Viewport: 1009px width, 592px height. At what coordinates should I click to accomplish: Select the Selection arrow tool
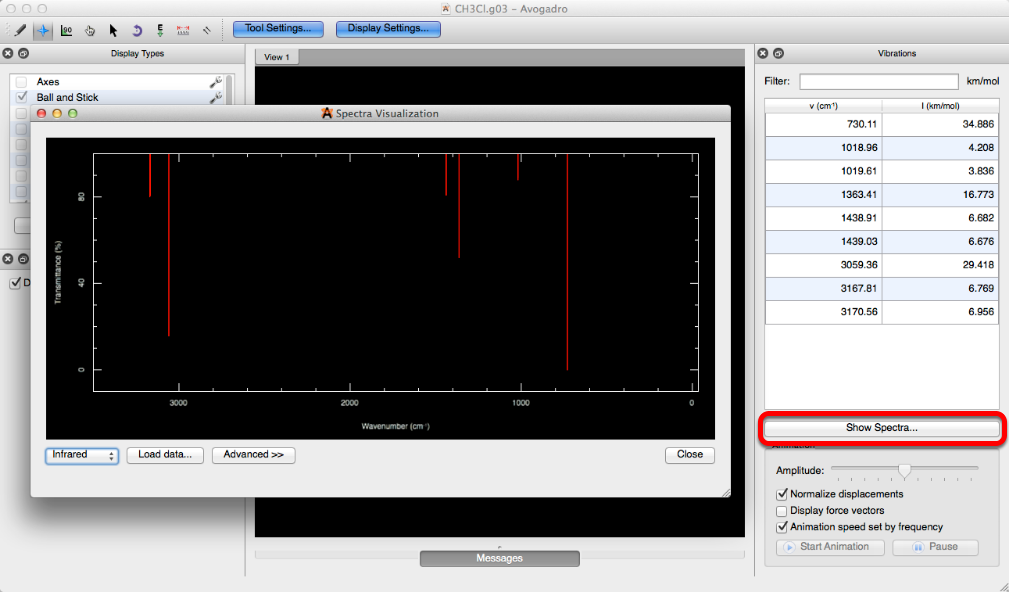click(113, 30)
